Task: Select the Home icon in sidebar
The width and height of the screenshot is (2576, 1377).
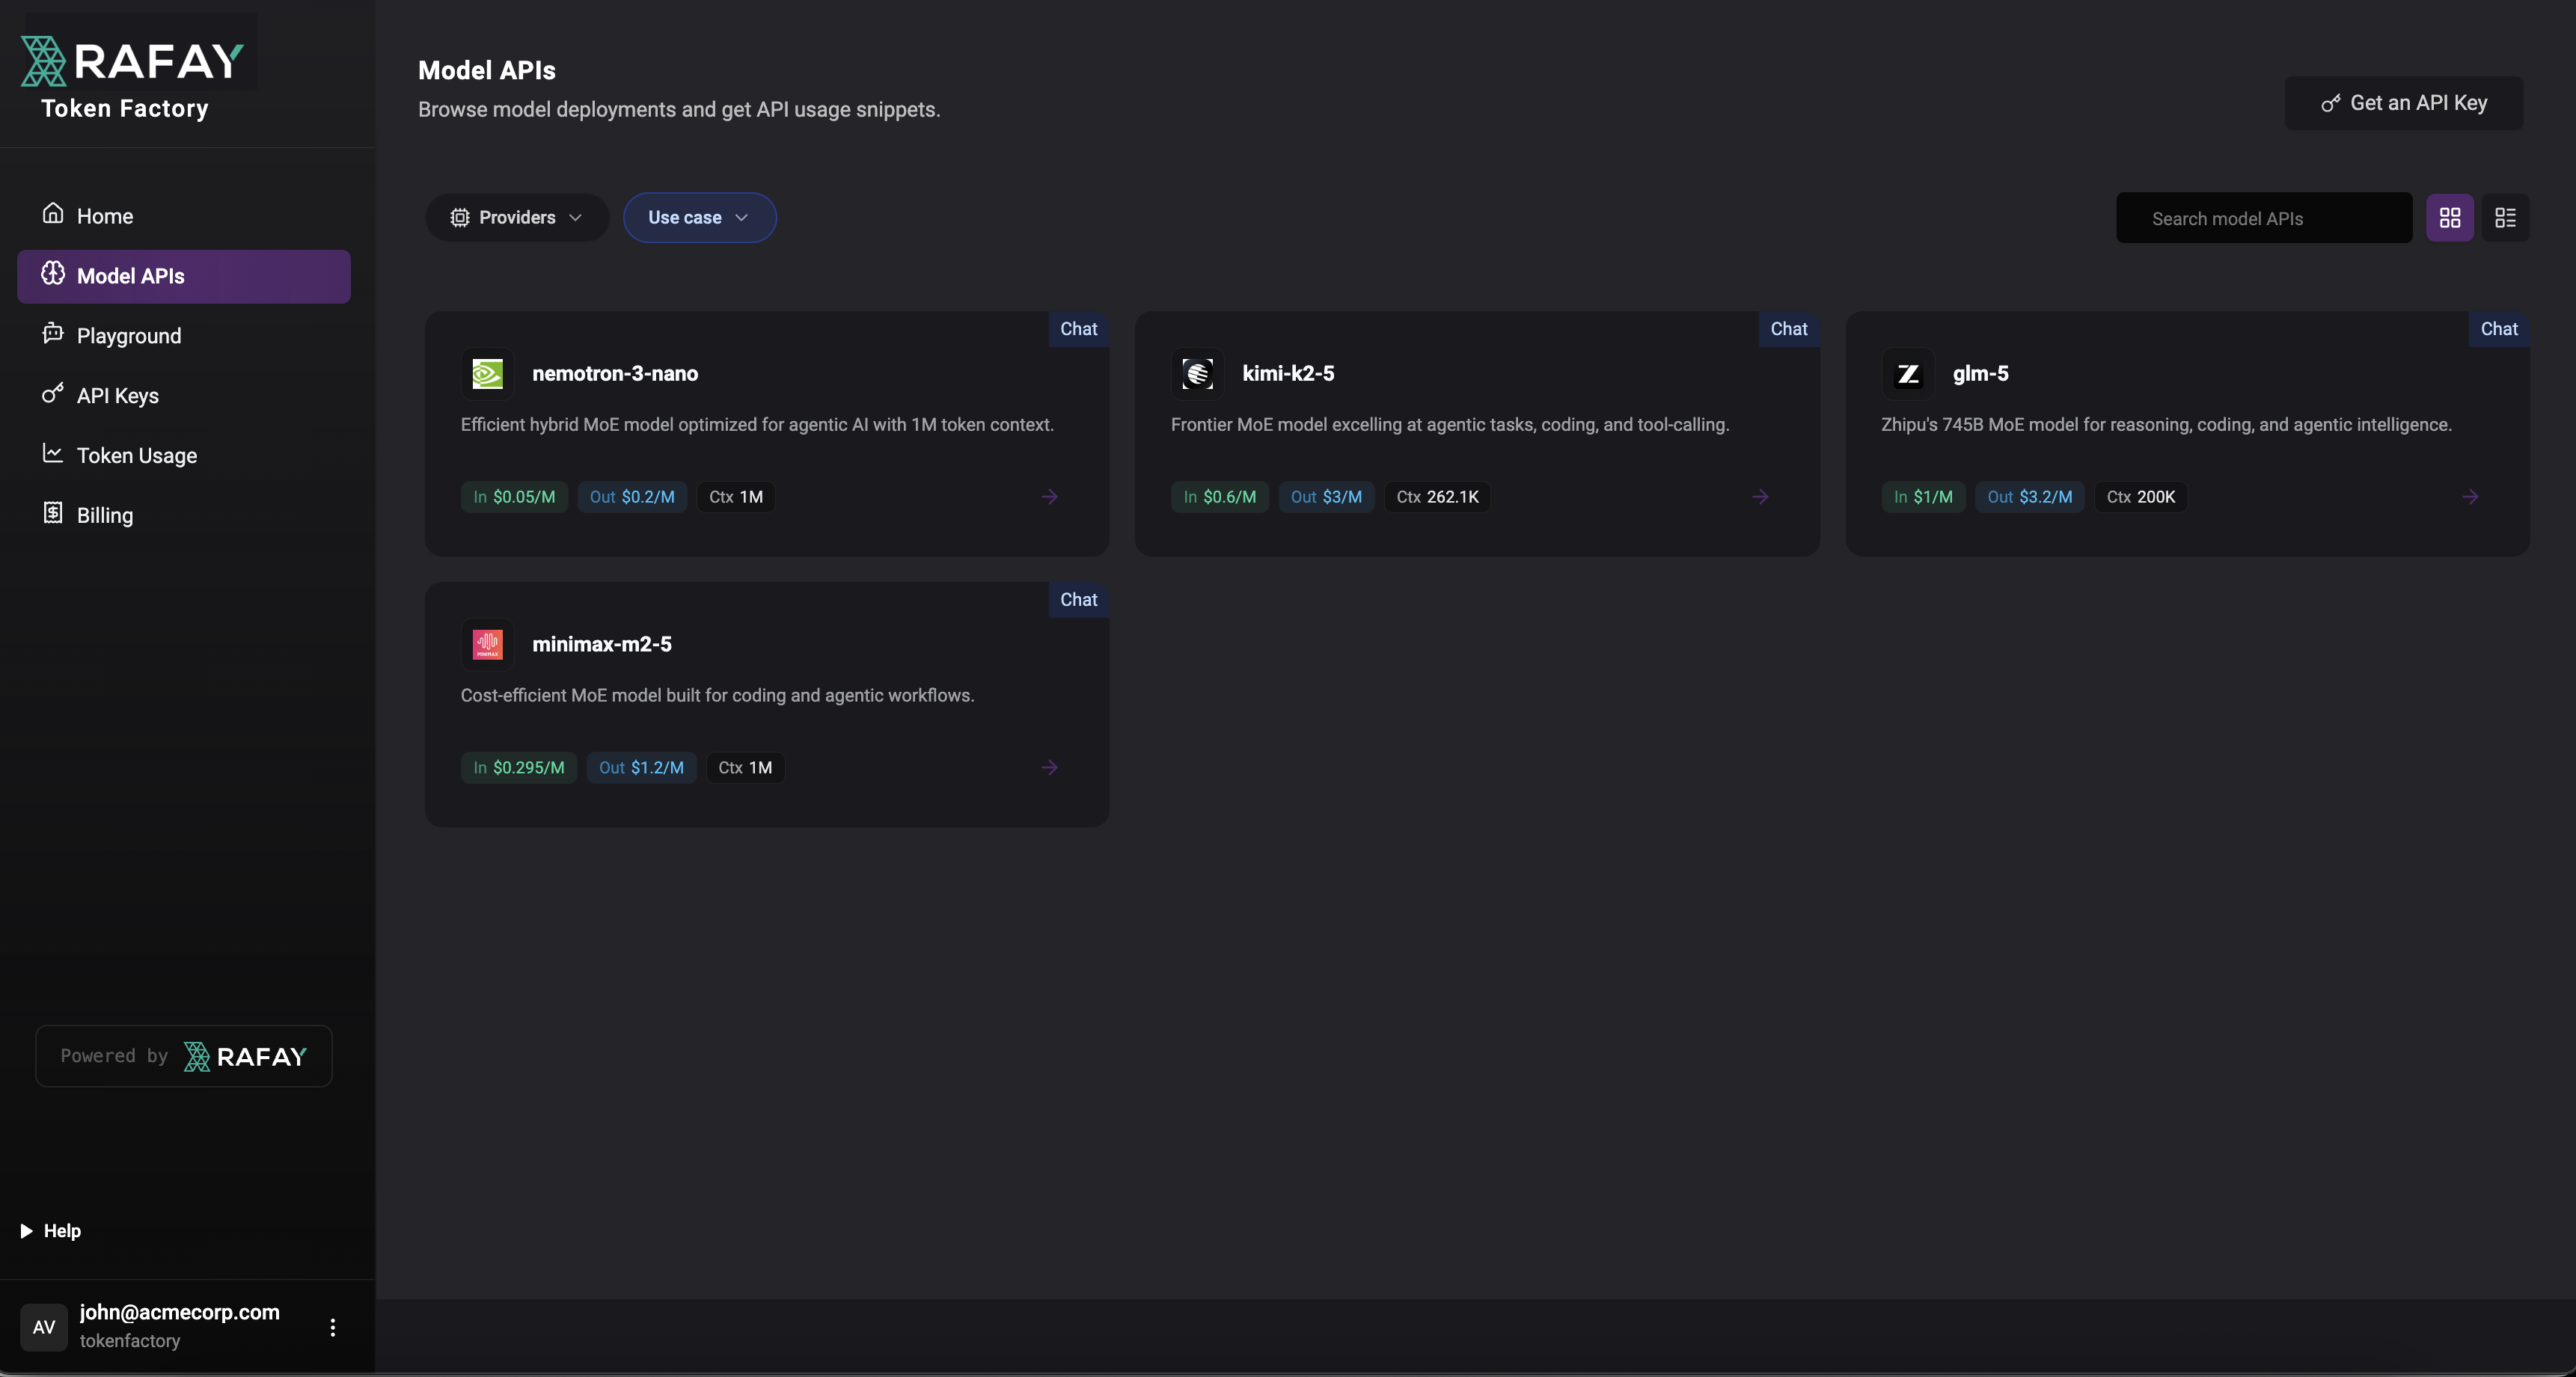Action: coord(54,214)
